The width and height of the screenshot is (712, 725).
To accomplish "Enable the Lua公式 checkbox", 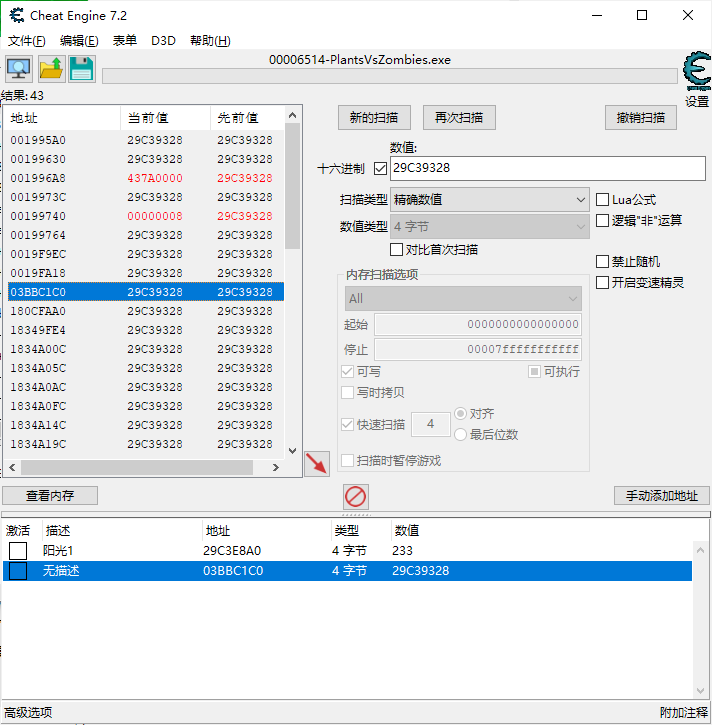I will 602,200.
